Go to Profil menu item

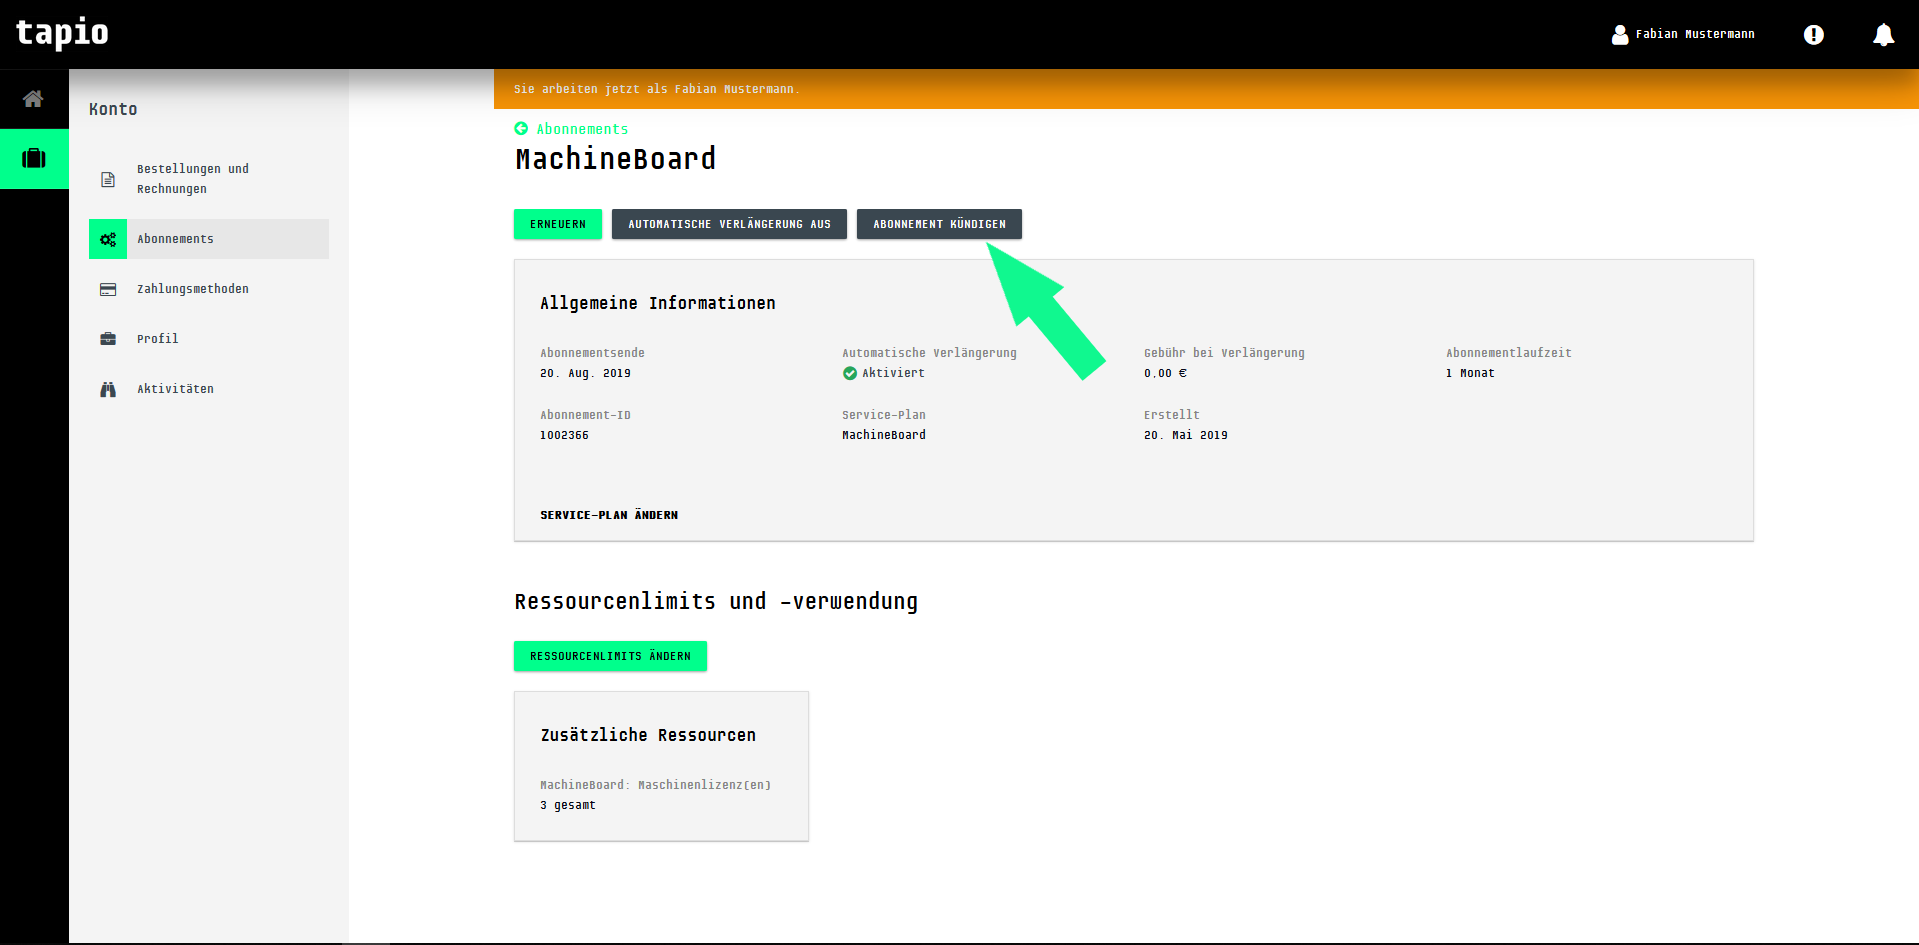pos(209,339)
